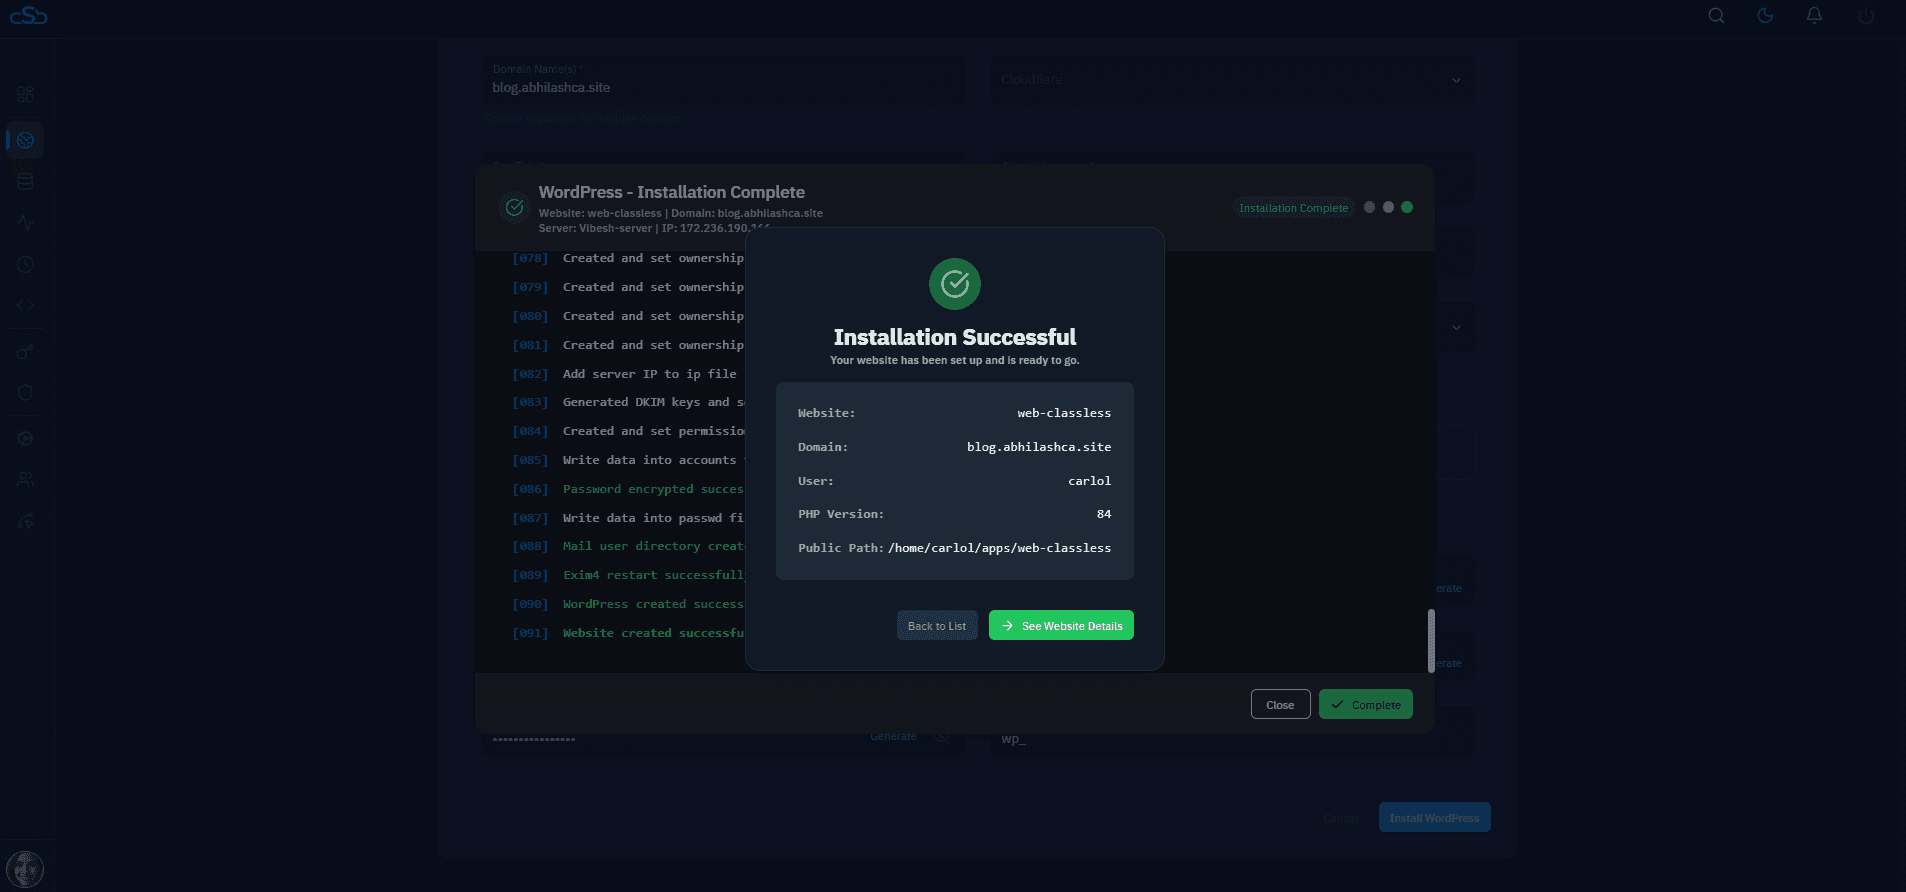Click the Domain Name input field
1906x892 pixels.
(724, 80)
